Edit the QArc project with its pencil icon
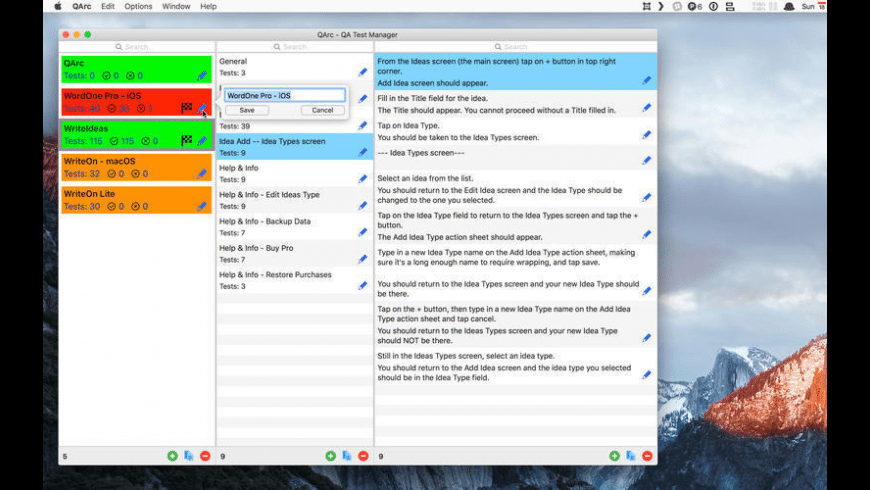This screenshot has width=870, height=490. pyautogui.click(x=201, y=75)
